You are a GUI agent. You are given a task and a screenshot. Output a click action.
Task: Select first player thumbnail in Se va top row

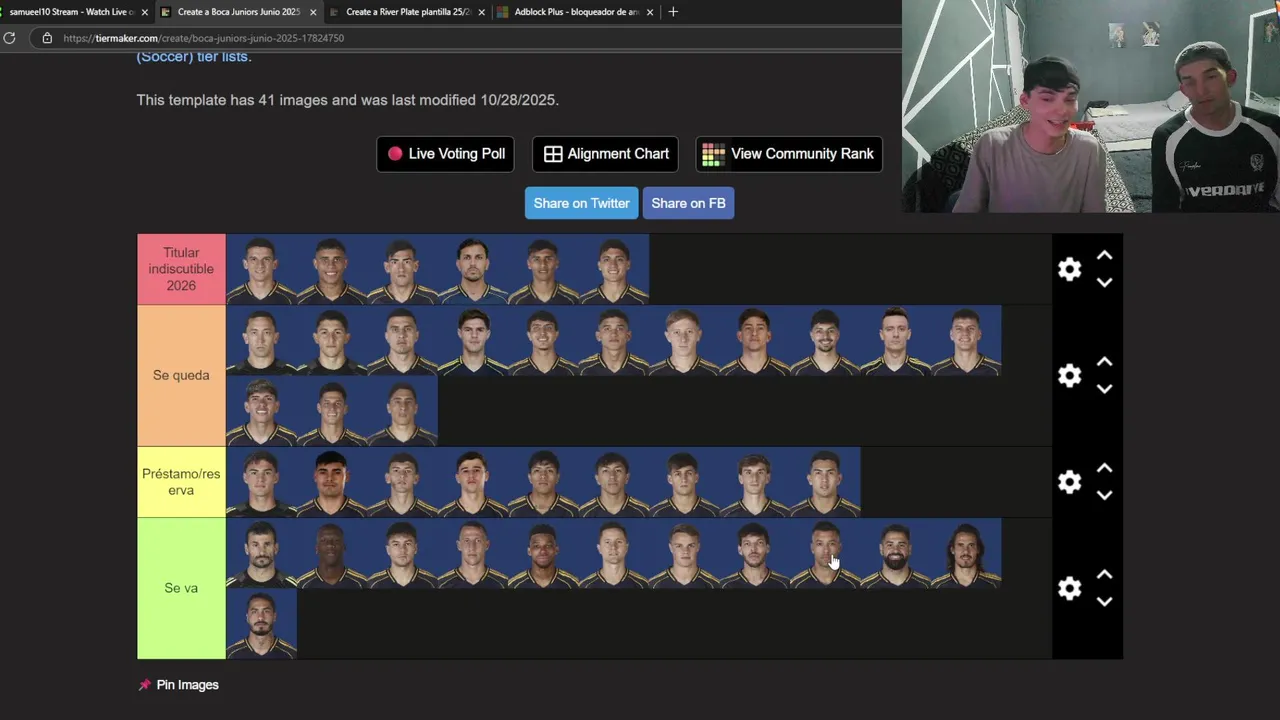tap(261, 553)
